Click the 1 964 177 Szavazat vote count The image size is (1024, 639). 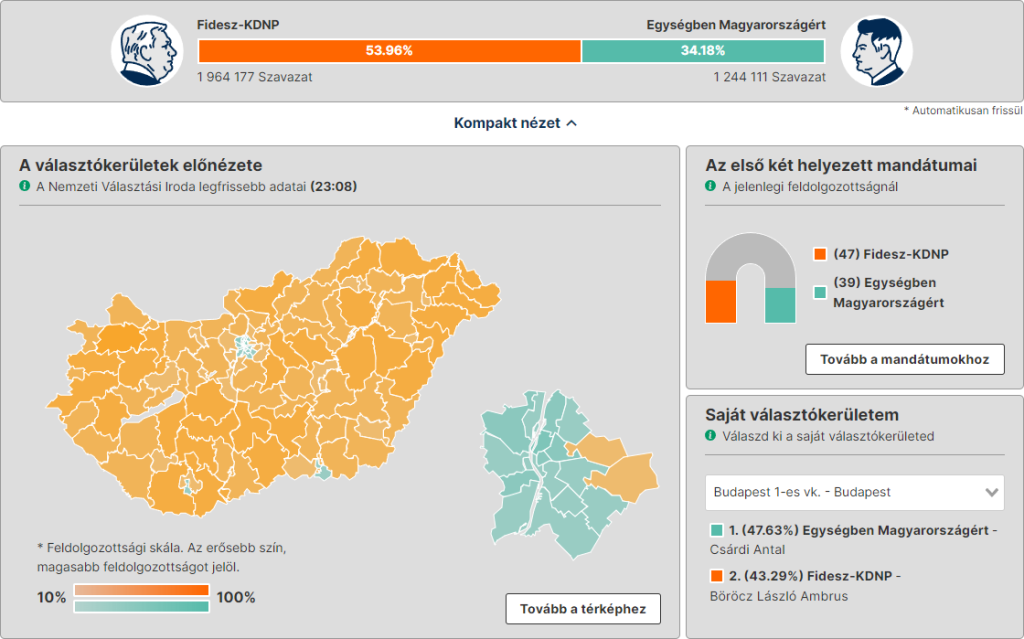pos(255,77)
